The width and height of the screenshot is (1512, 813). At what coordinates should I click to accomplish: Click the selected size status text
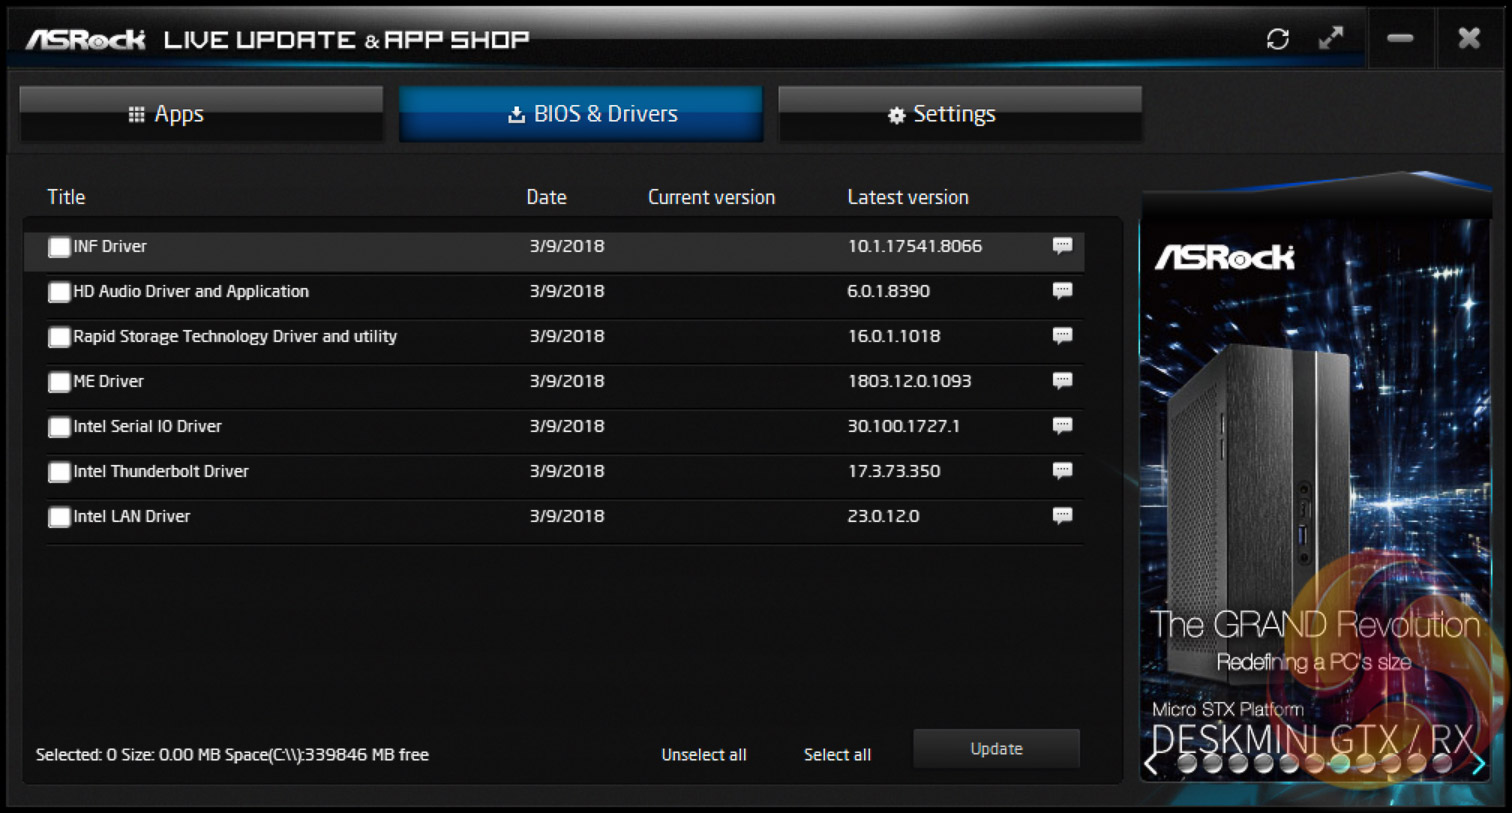[232, 755]
